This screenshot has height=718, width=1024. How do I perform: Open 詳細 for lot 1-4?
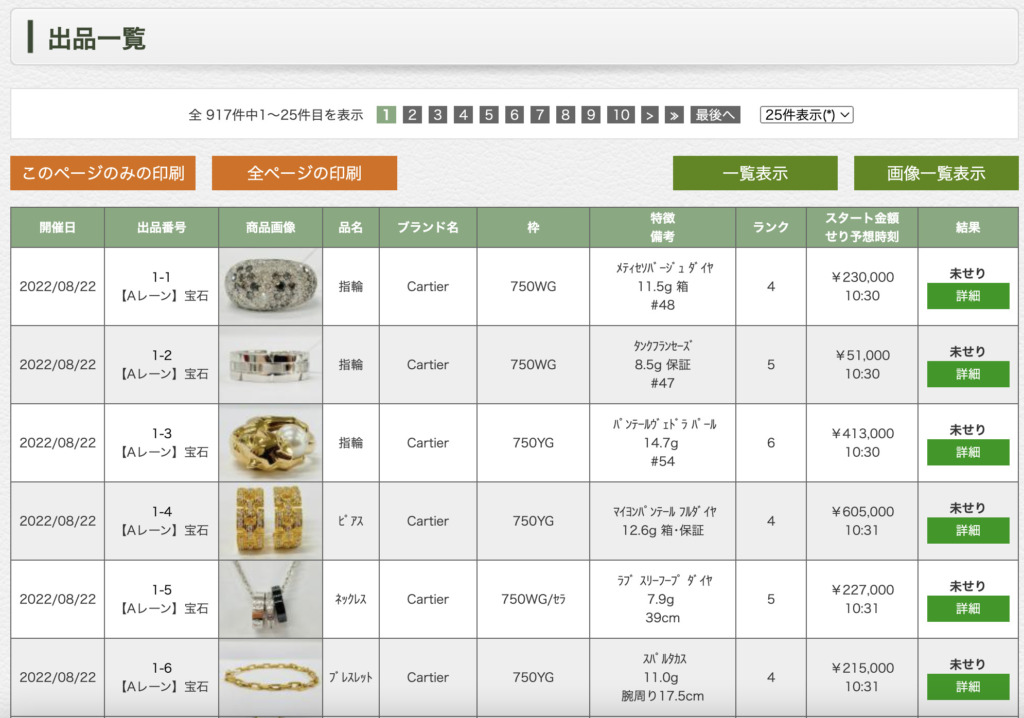point(968,530)
